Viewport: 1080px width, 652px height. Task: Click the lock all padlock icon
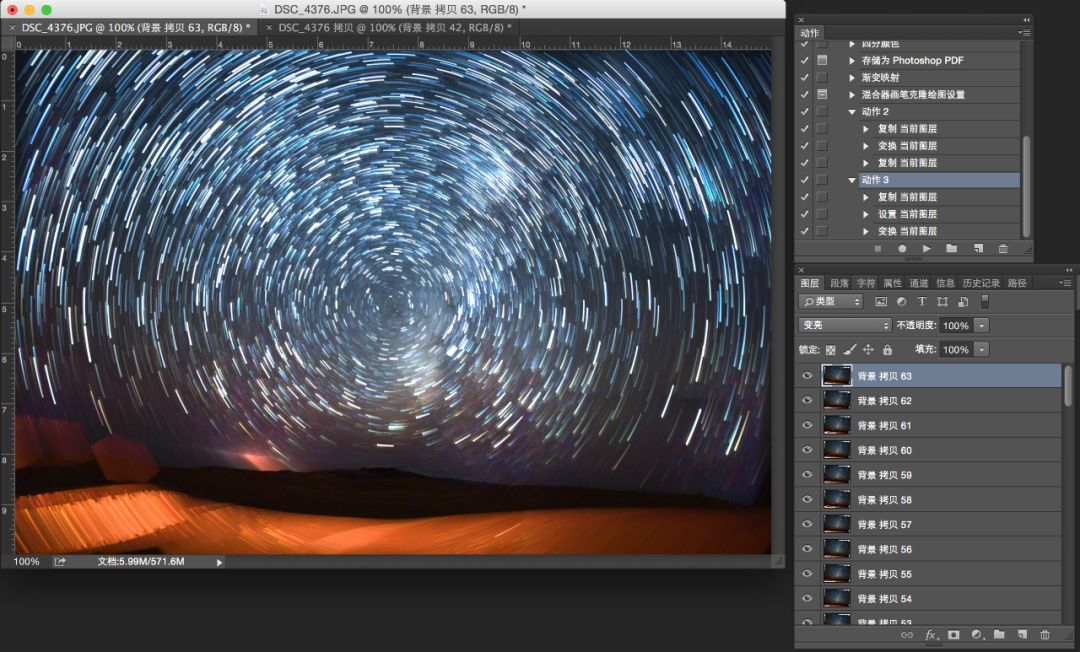pyautogui.click(x=887, y=350)
